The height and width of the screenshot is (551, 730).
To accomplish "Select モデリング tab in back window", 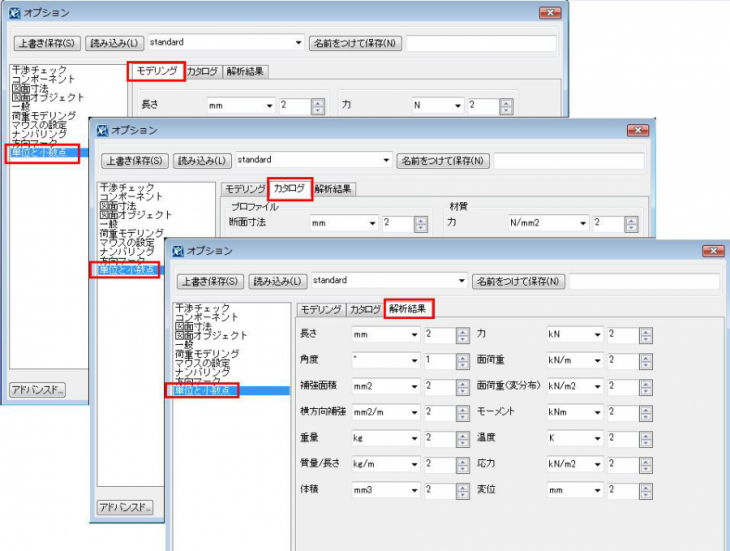I will [x=156, y=71].
